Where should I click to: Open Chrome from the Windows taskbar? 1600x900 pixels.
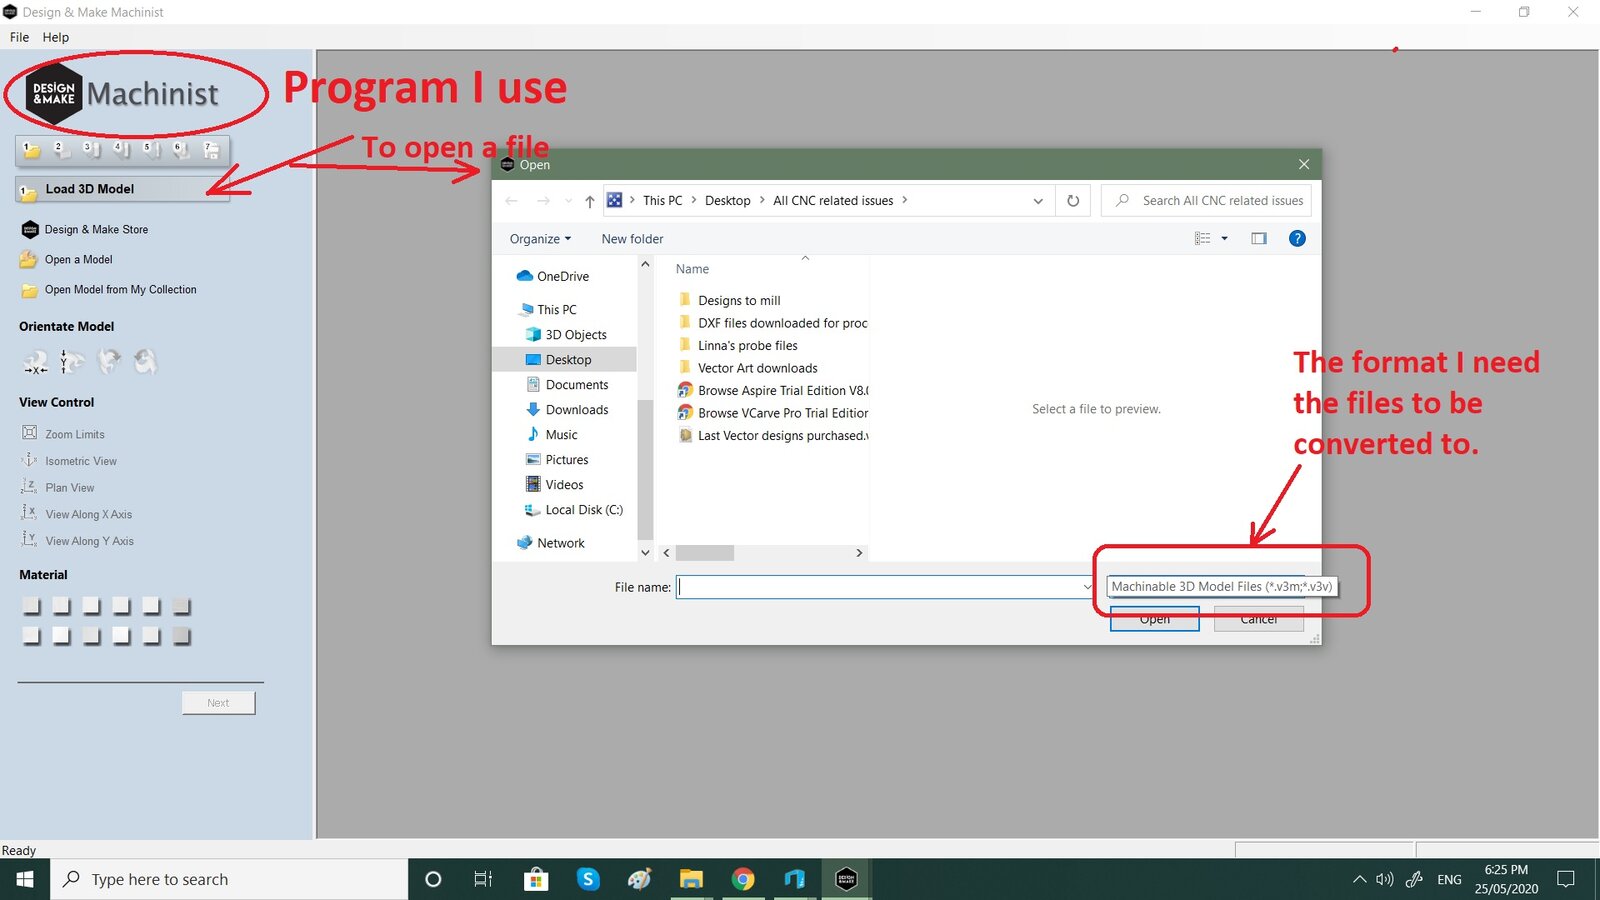tap(743, 879)
